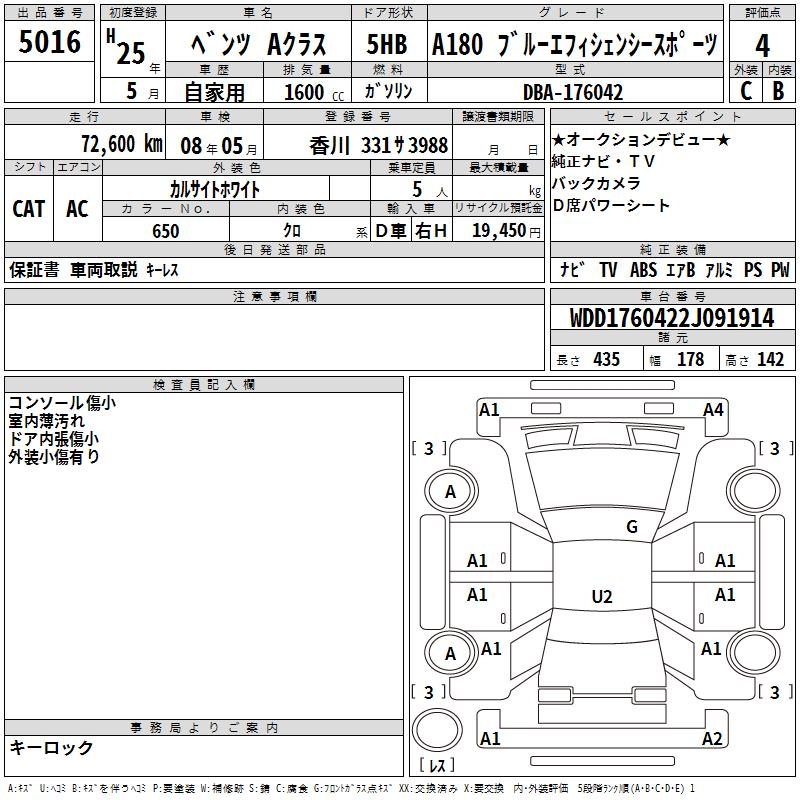Select the sales point 純正ナビ・TV
The width and height of the screenshot is (800, 800).
click(x=603, y=161)
